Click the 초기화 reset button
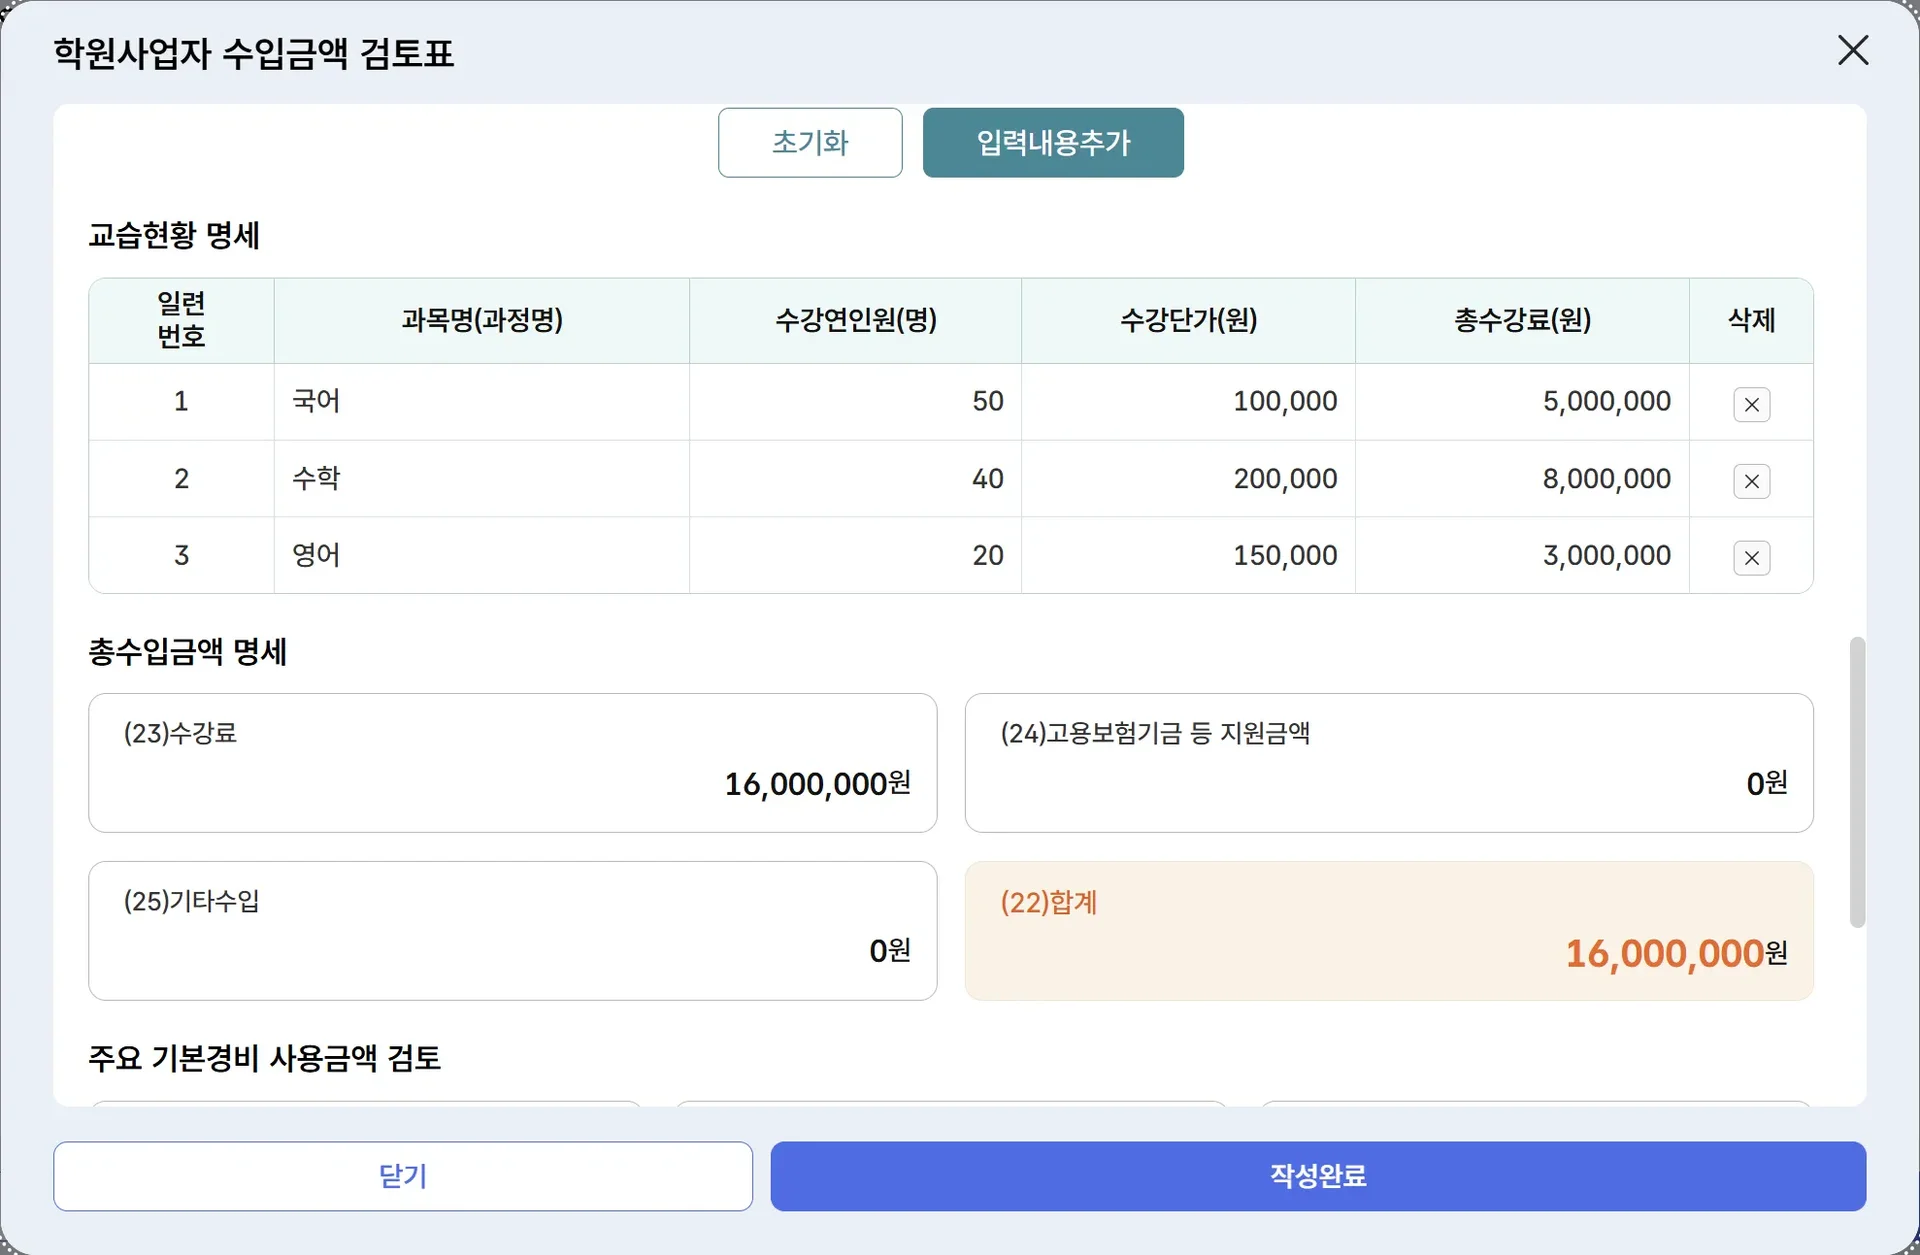 click(x=810, y=143)
